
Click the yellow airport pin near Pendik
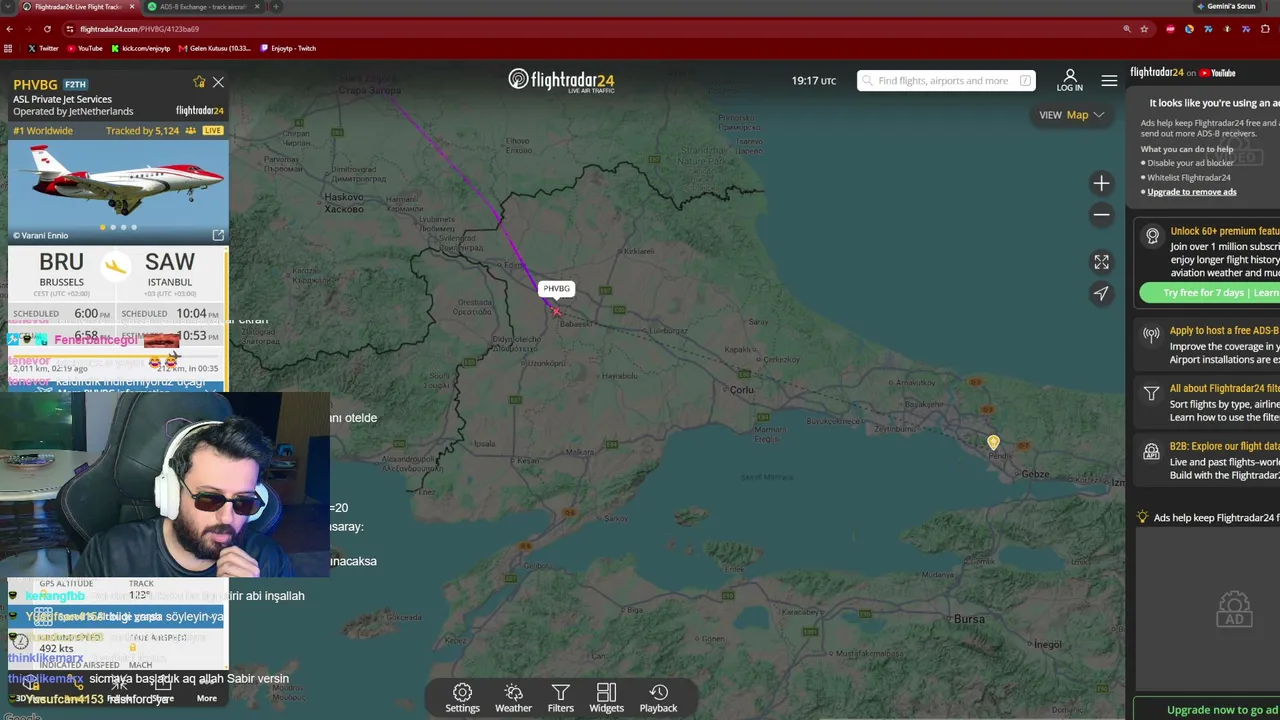(x=993, y=442)
